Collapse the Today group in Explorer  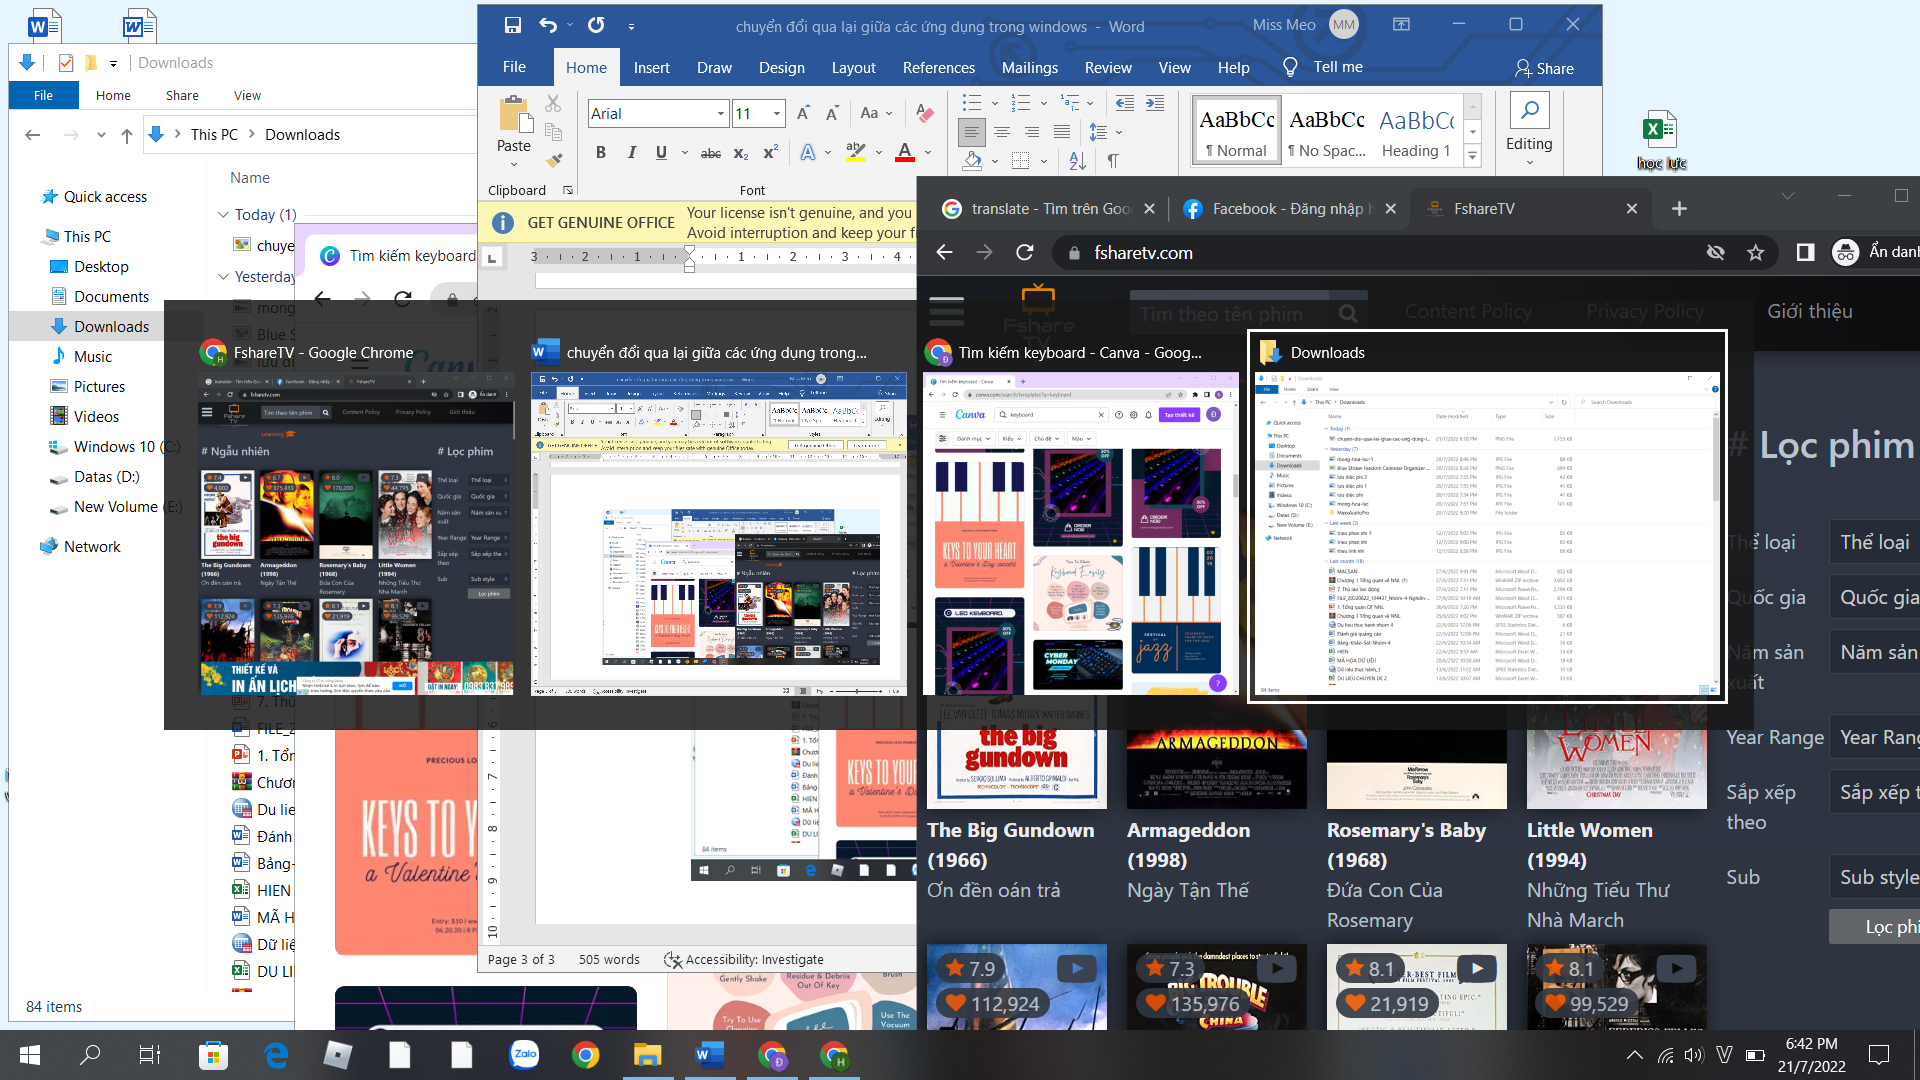click(224, 214)
